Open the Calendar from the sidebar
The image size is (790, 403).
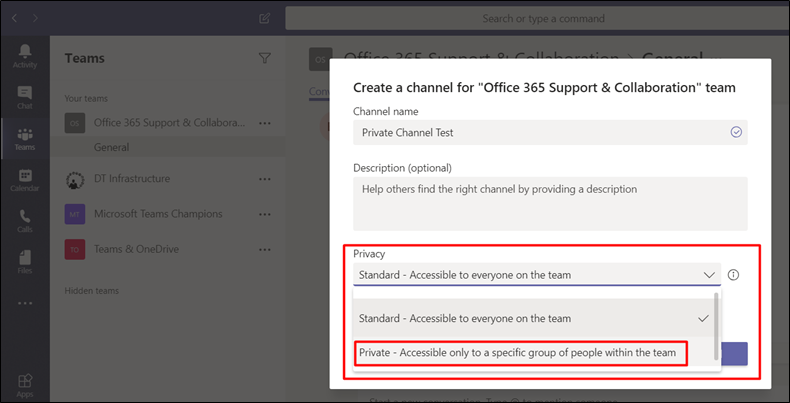pyautogui.click(x=25, y=180)
